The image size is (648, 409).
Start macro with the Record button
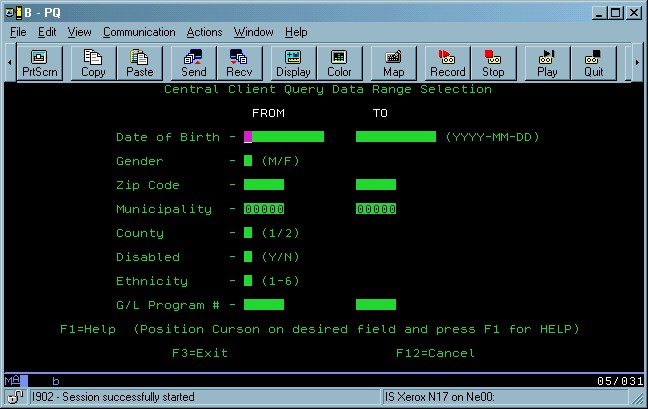click(447, 63)
